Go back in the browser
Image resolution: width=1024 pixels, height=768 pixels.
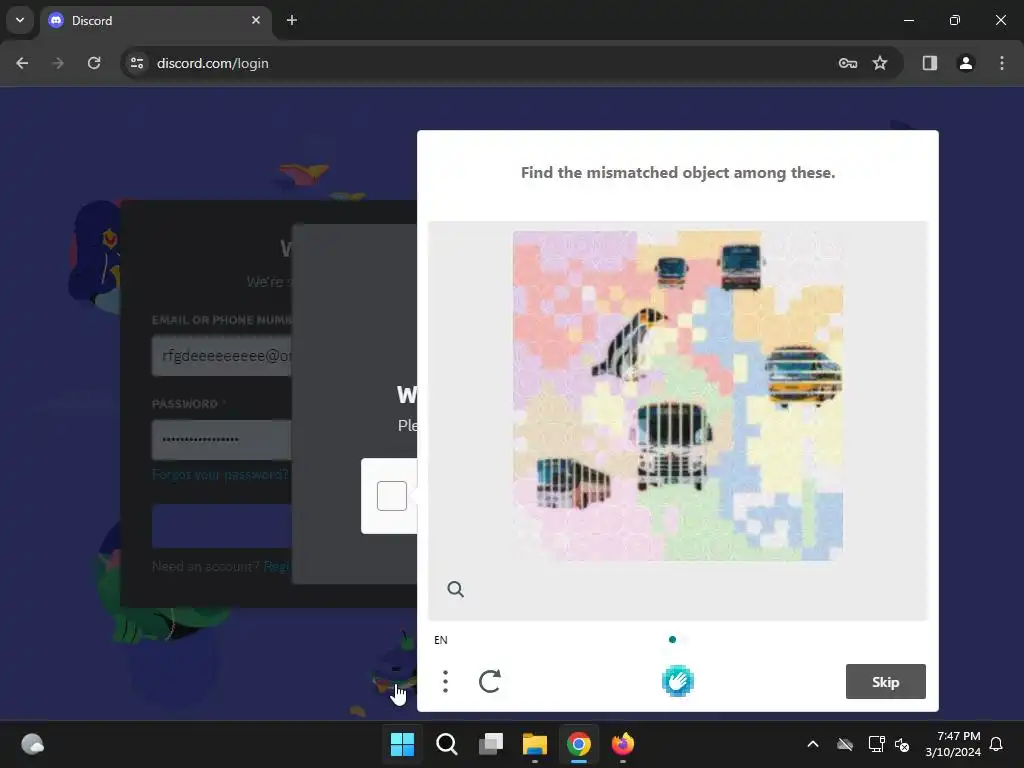(22, 63)
